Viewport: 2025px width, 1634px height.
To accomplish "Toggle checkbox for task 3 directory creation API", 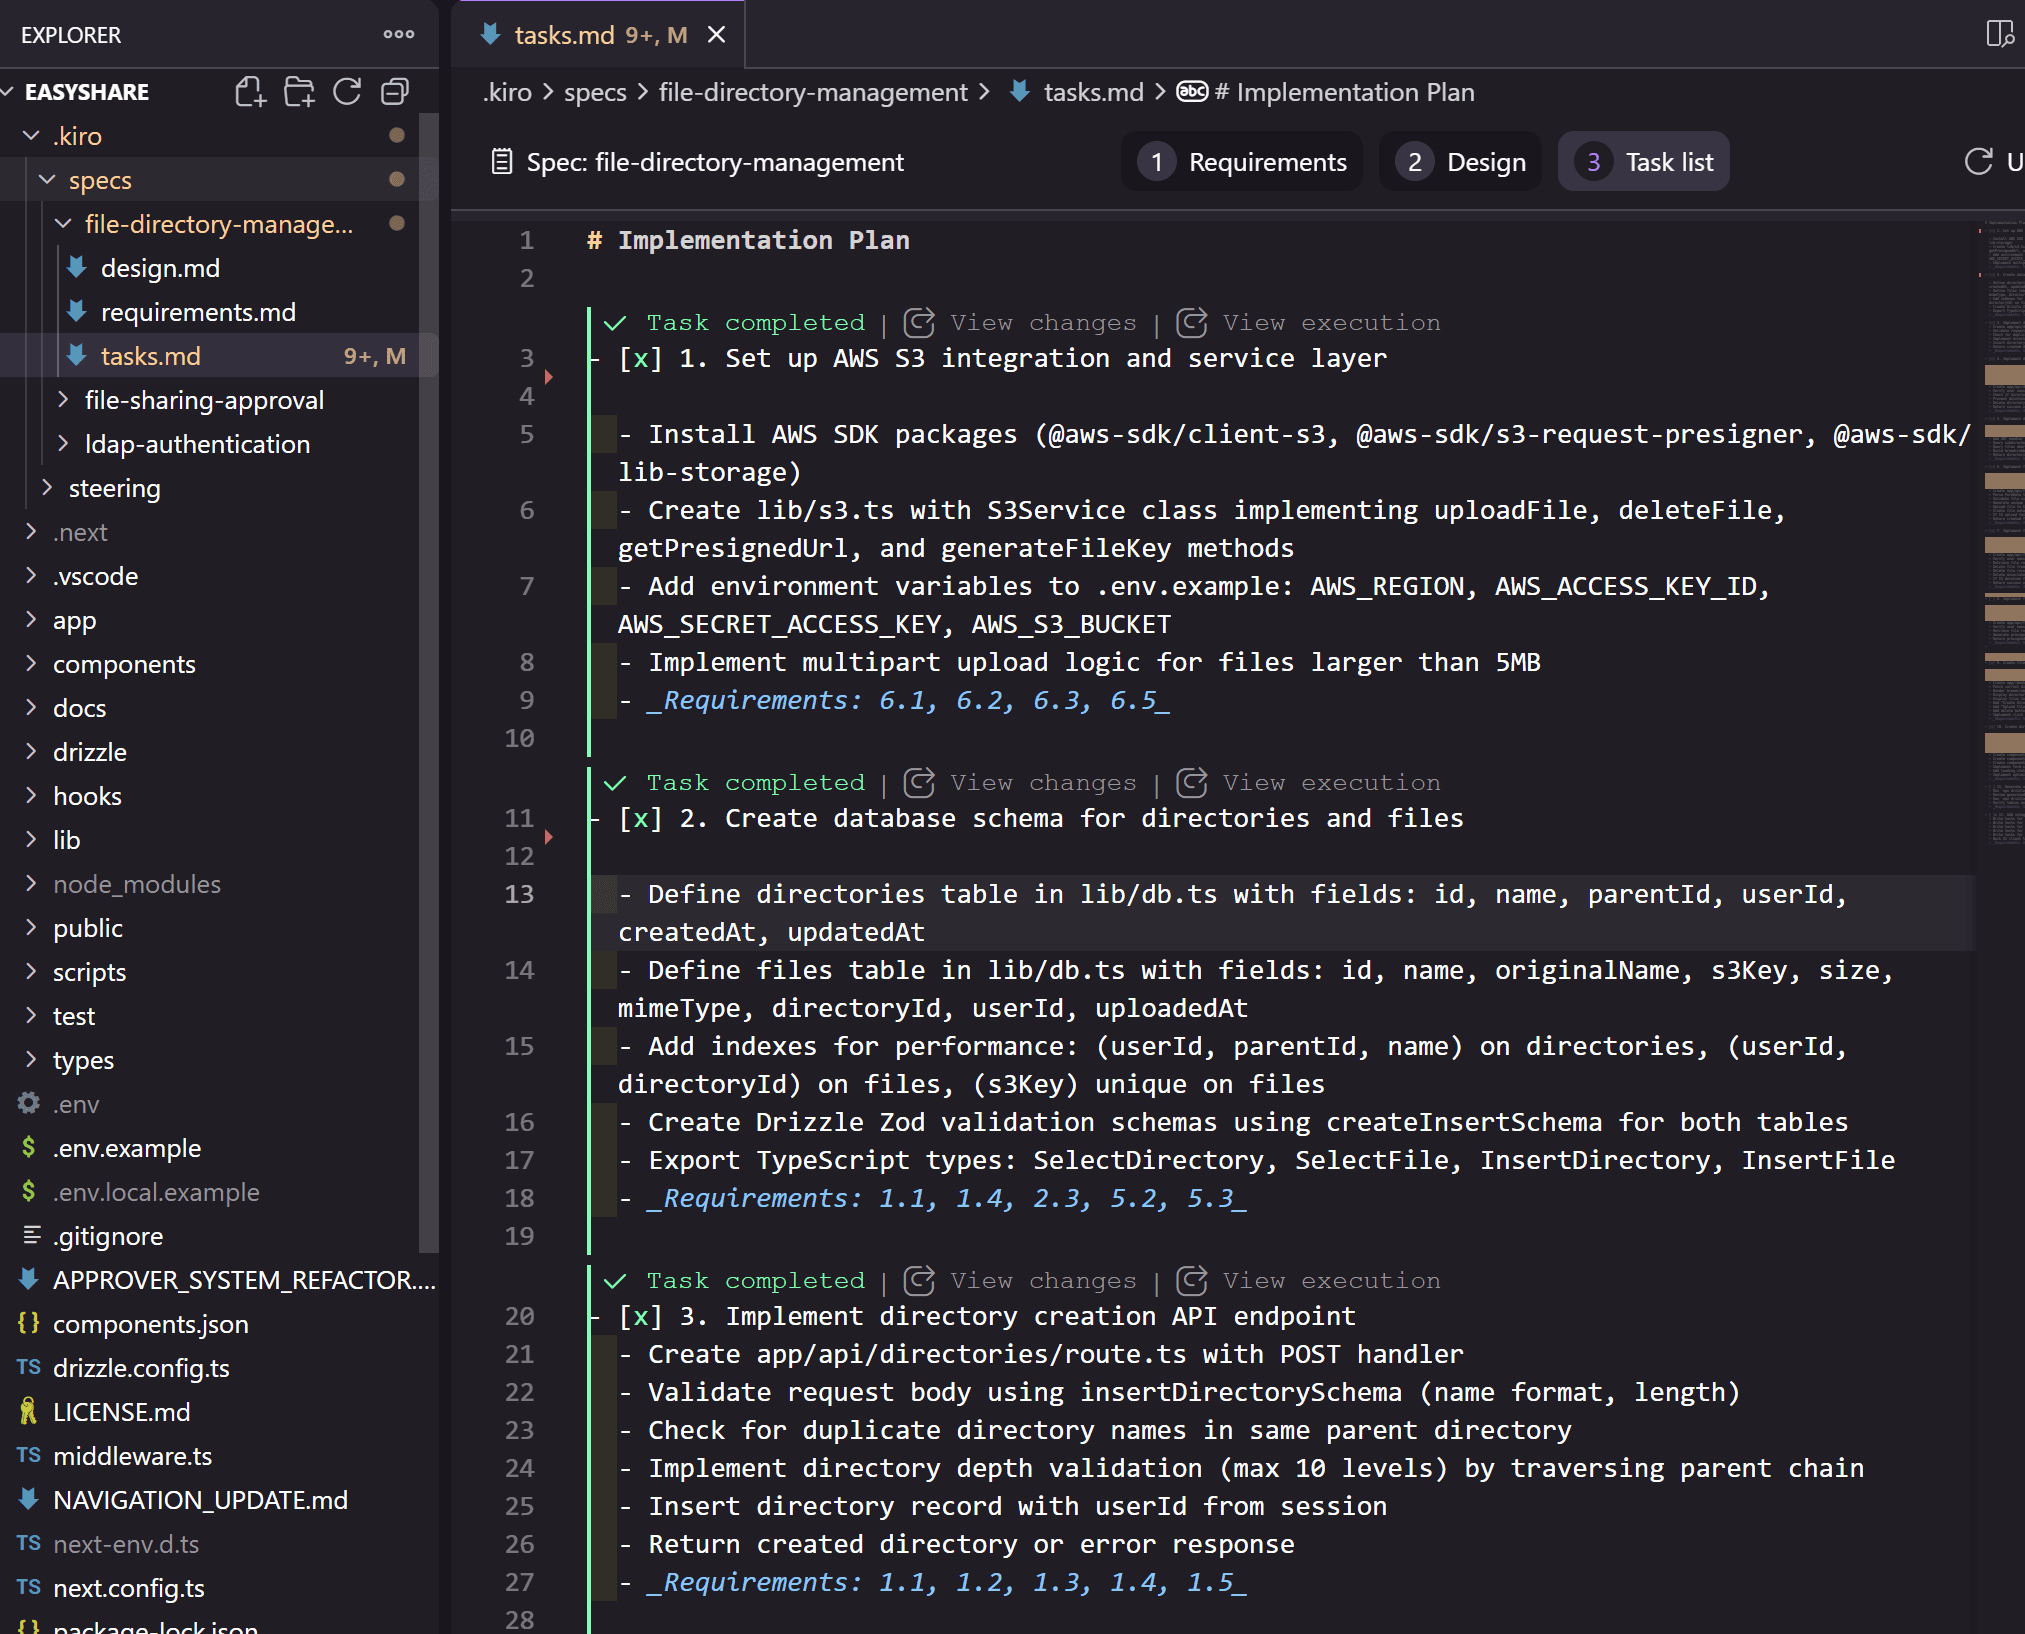I will pyautogui.click(x=640, y=1317).
